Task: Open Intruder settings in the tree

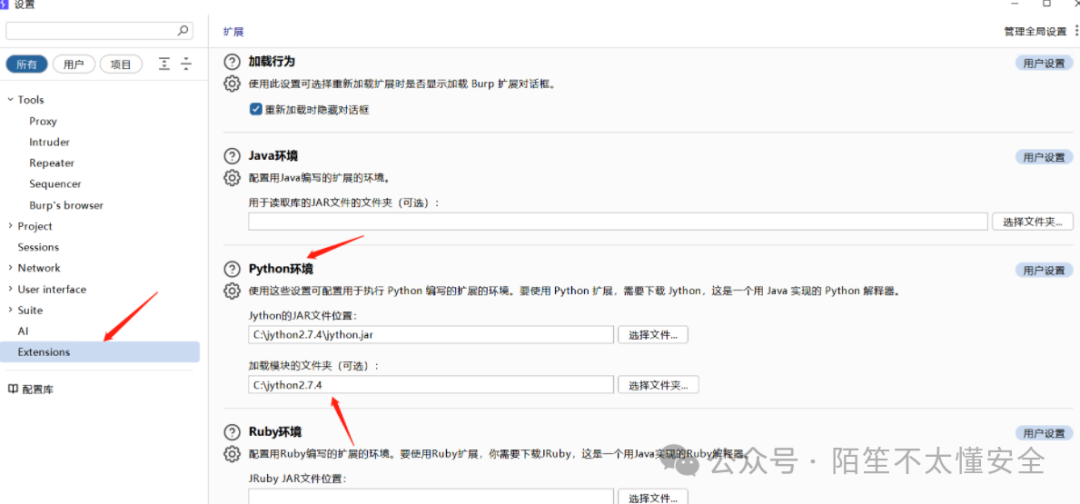Action: [50, 142]
